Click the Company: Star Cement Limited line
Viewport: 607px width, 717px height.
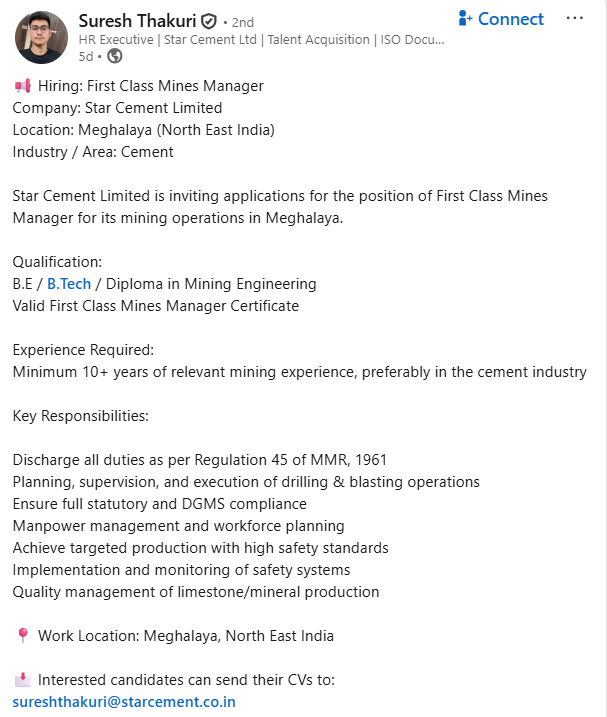[x=117, y=108]
